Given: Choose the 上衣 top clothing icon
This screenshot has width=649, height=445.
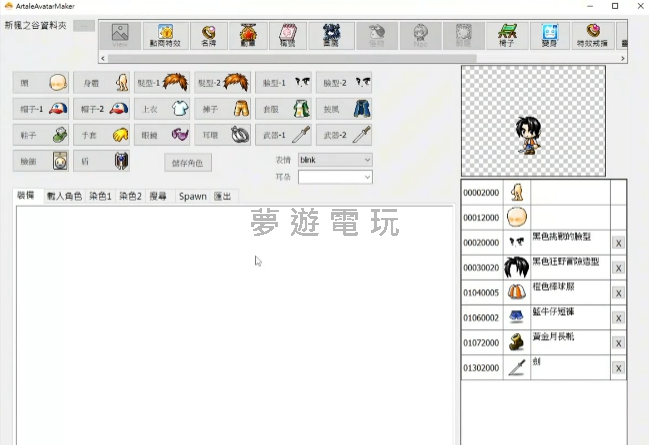Looking at the screenshot, I should click(163, 108).
